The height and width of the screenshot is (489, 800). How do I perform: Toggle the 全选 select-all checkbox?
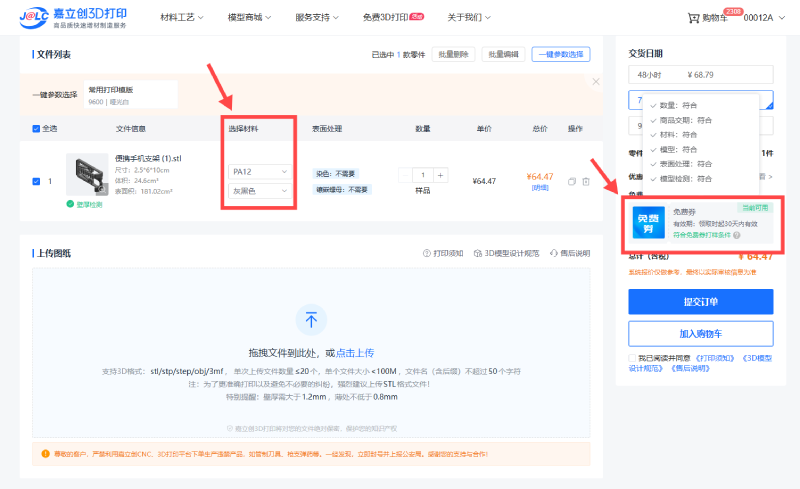pyautogui.click(x=37, y=128)
